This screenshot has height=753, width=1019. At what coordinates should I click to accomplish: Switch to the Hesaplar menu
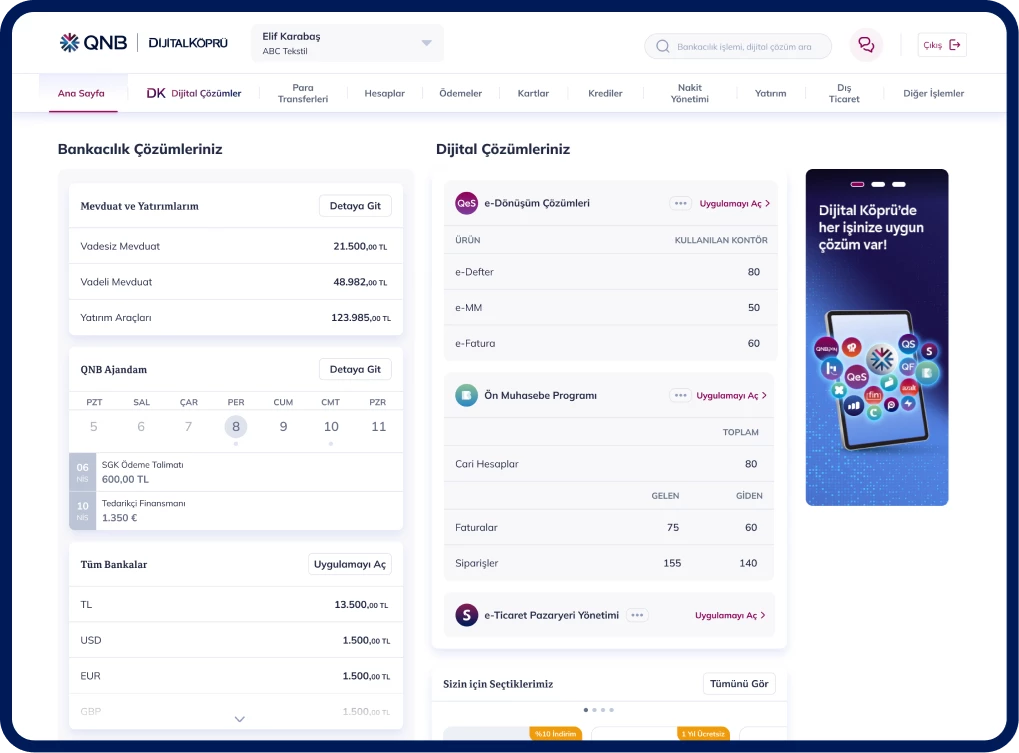(384, 93)
